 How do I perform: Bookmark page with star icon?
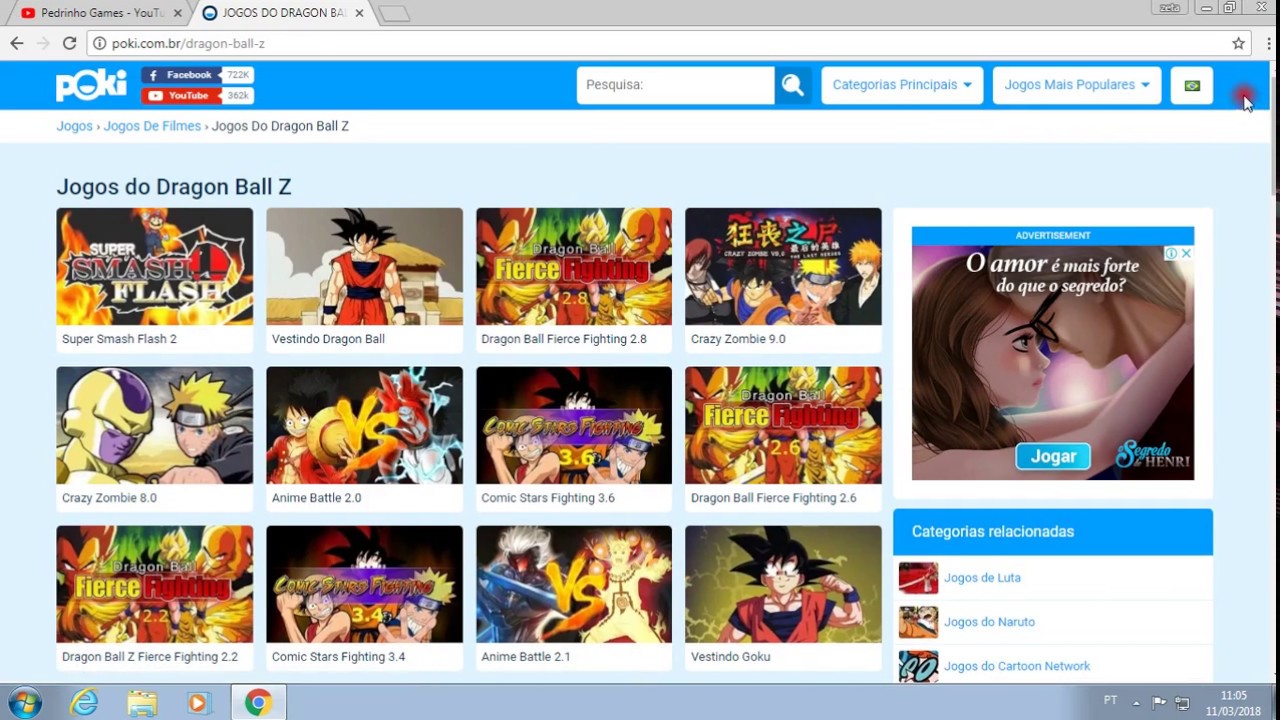1238,43
